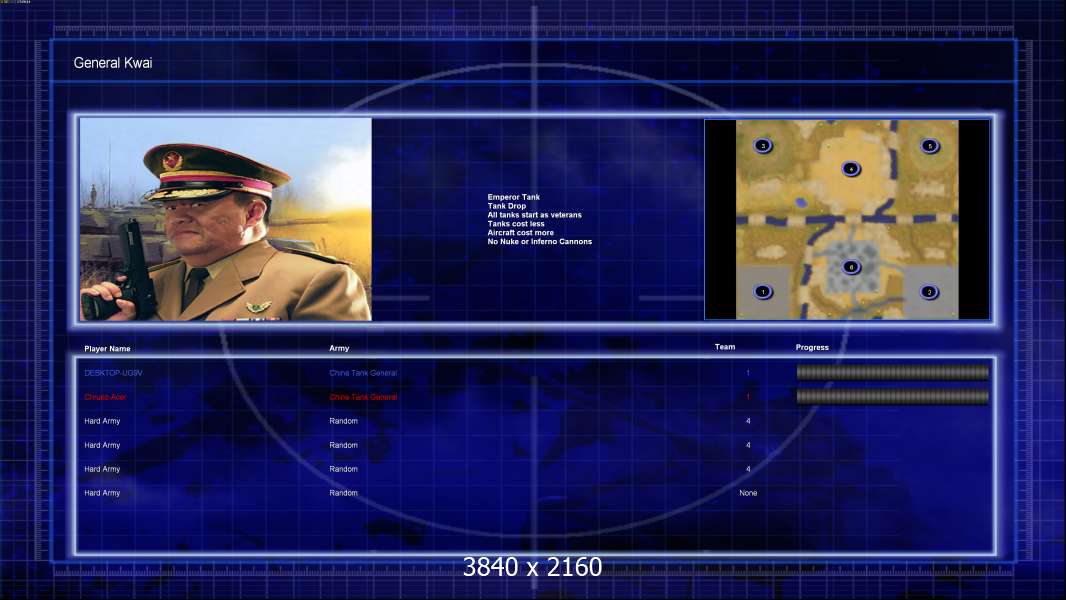Select the 'Tank Drop' line
The height and width of the screenshot is (600, 1066).
(506, 206)
